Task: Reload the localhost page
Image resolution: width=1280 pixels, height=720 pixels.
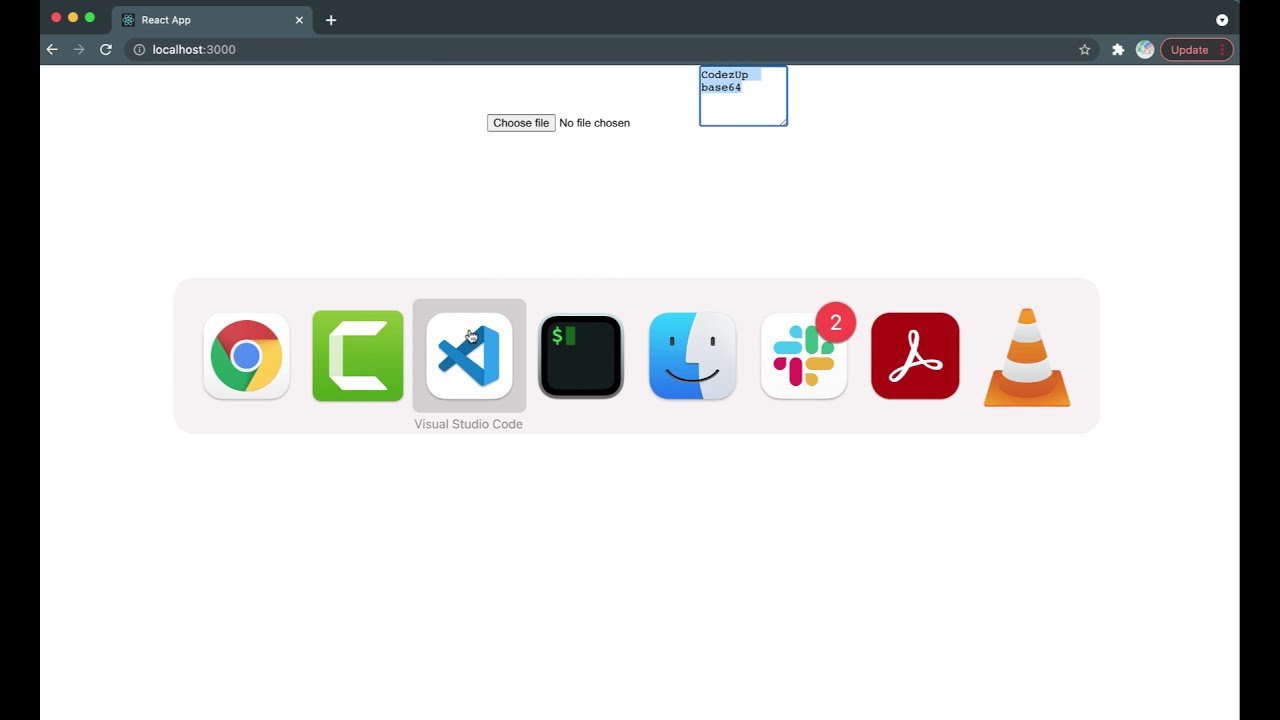Action: pos(106,49)
